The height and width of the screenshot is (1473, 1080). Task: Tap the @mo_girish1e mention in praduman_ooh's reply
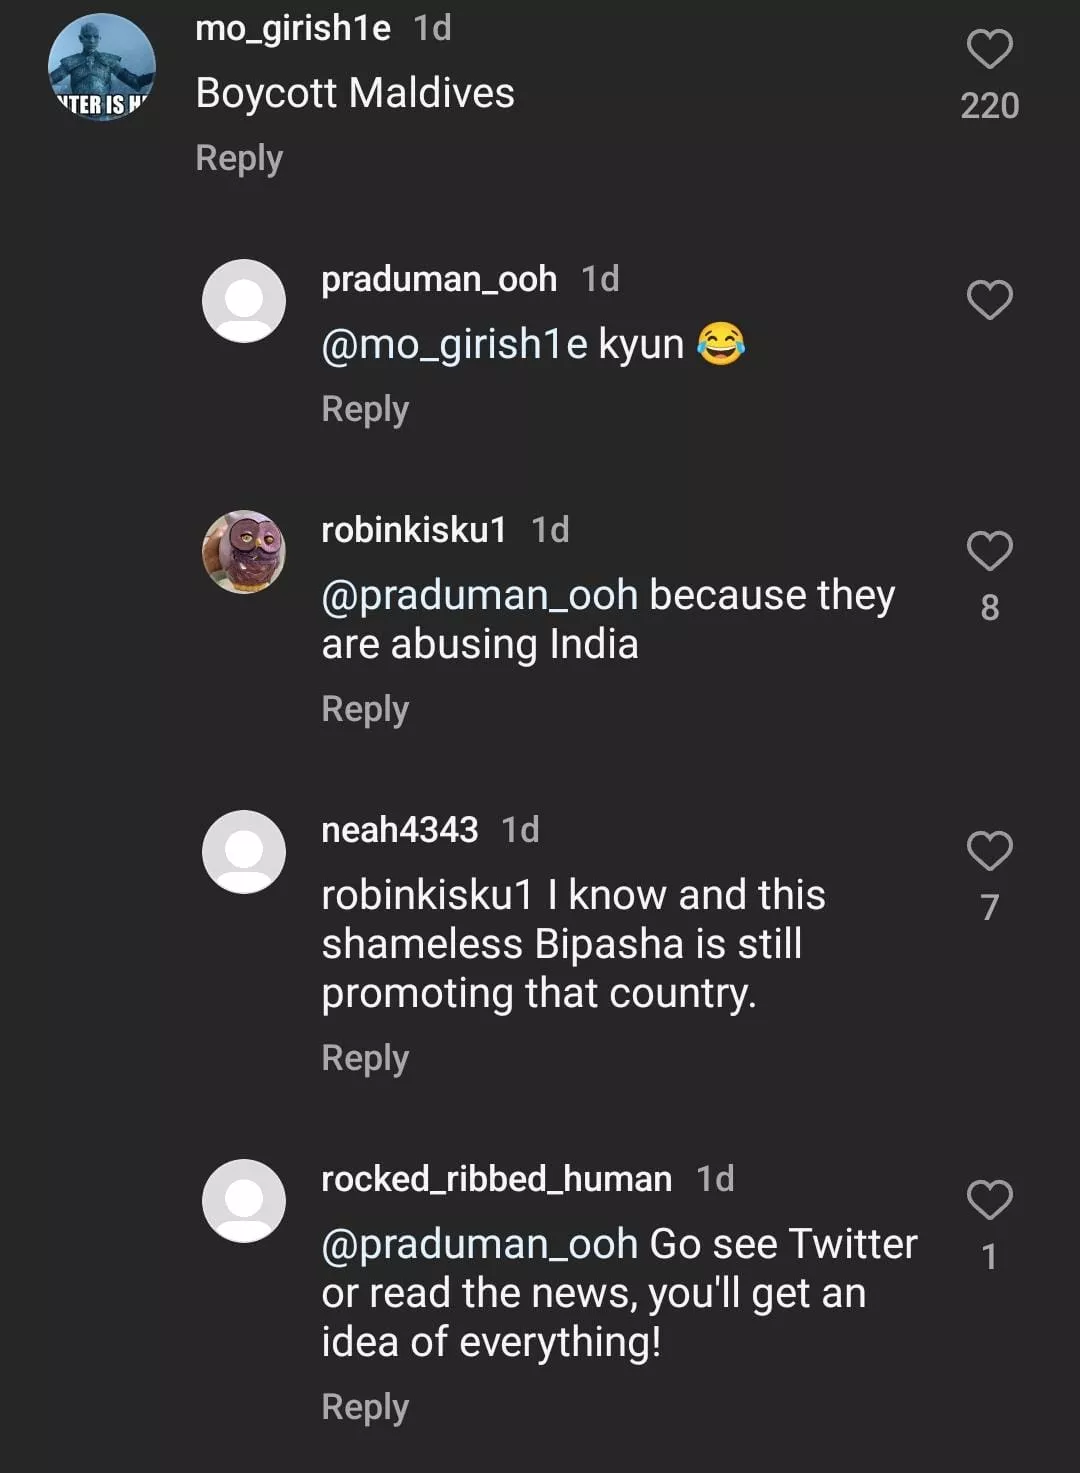[454, 344]
